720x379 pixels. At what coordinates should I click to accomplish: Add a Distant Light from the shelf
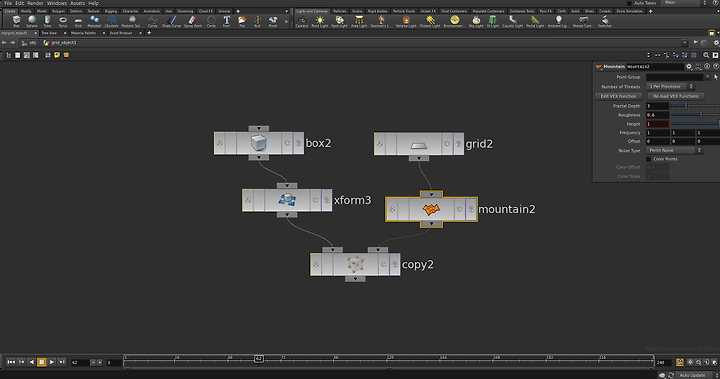point(430,21)
